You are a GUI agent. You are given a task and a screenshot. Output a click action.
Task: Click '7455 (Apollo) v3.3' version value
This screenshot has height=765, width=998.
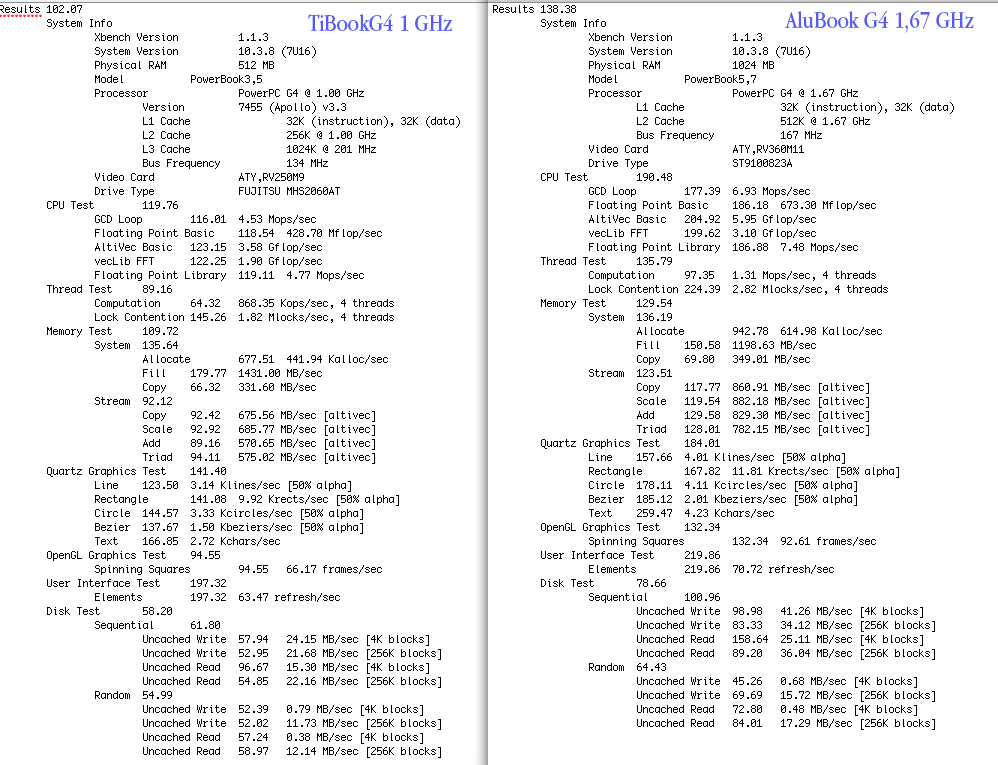[292, 108]
